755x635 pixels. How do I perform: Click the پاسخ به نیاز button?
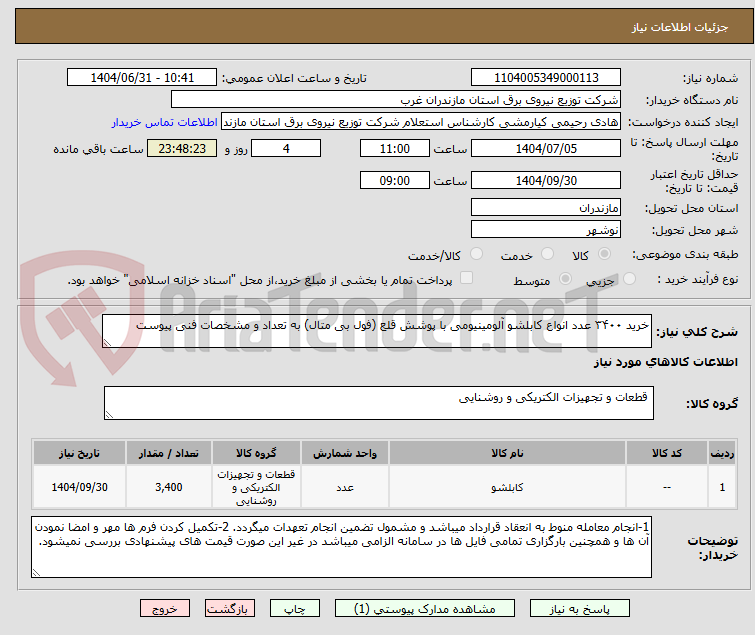pyautogui.click(x=580, y=609)
